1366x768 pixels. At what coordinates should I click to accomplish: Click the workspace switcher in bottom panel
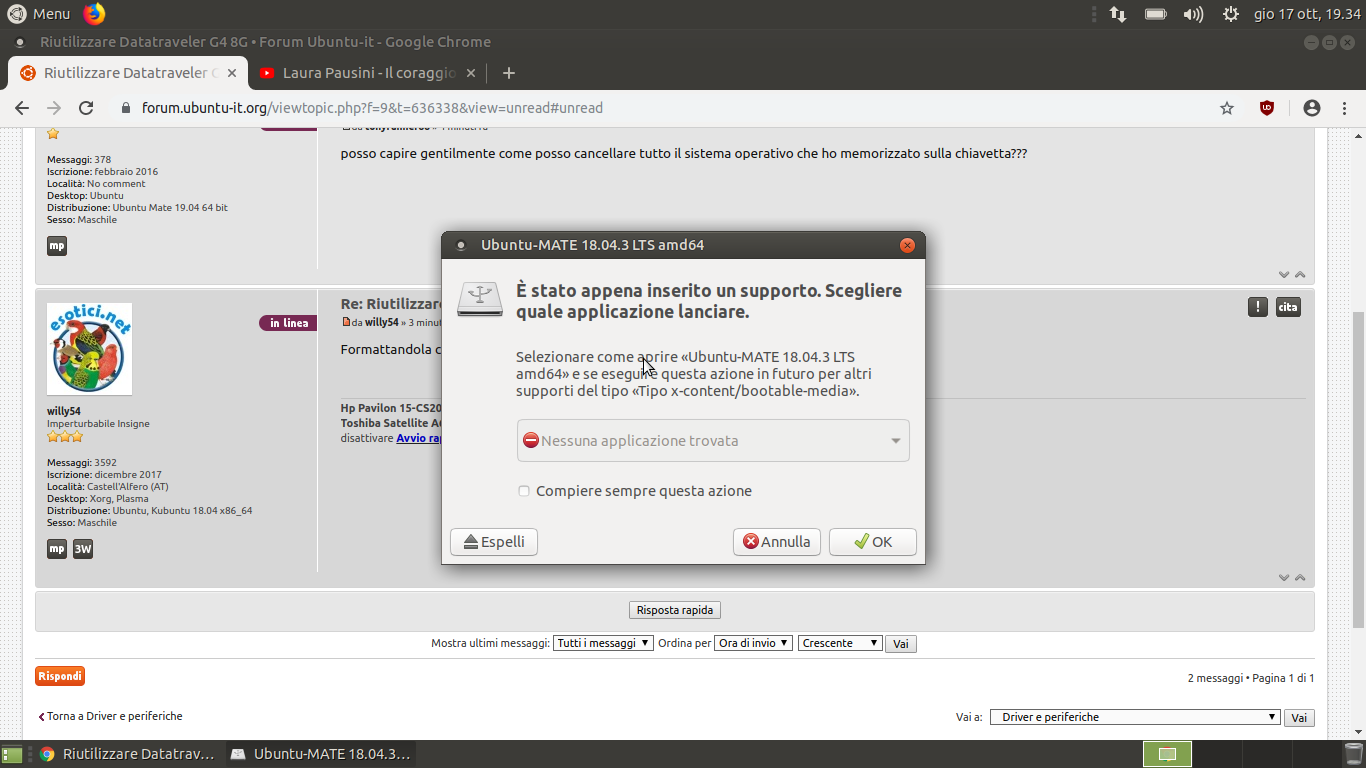[1167, 754]
